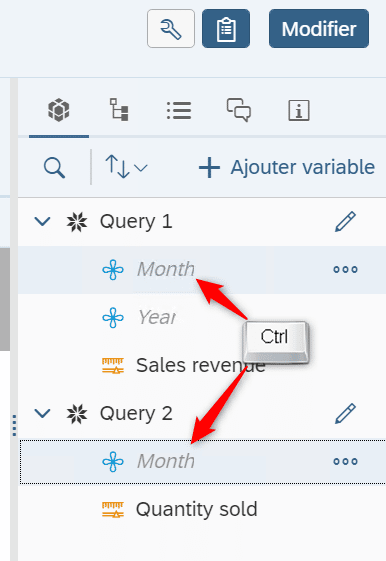Open the sort order dropdown
Viewport: 386px width, 561px height.
(126, 167)
